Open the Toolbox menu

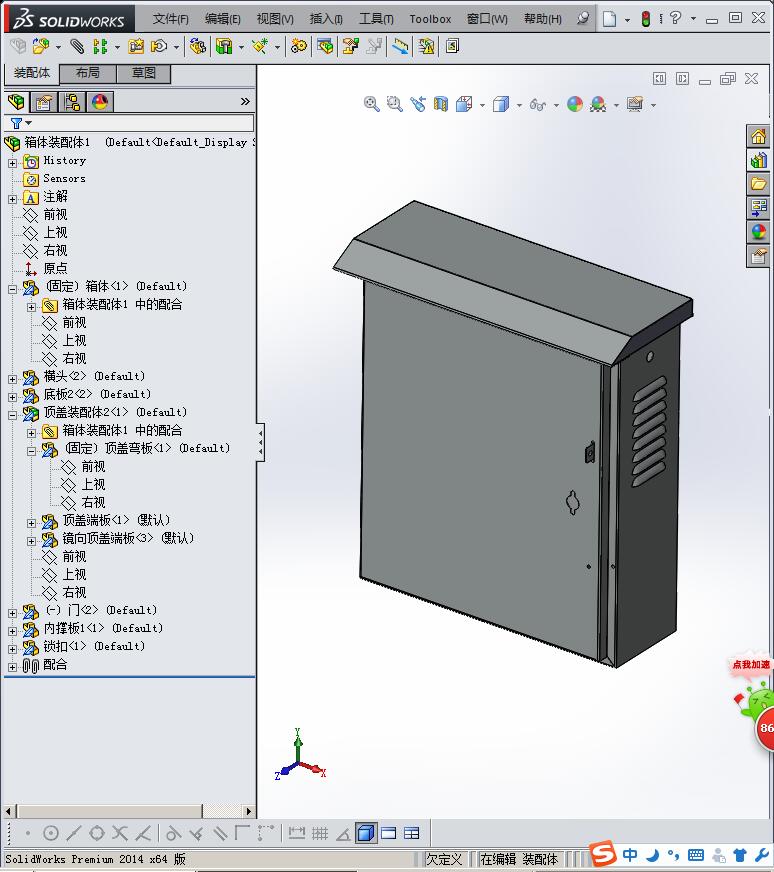pos(430,19)
